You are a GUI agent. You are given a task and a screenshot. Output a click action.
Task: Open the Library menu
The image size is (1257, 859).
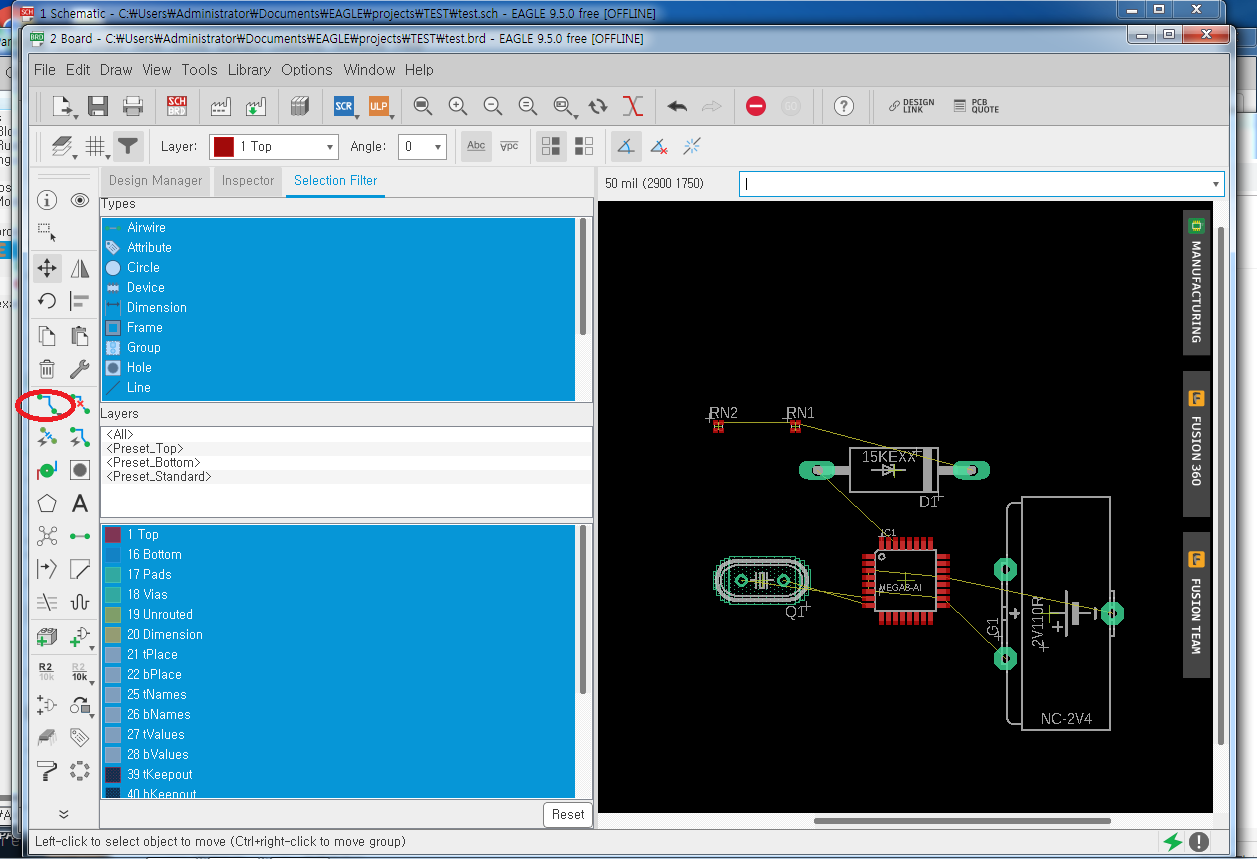coord(249,70)
